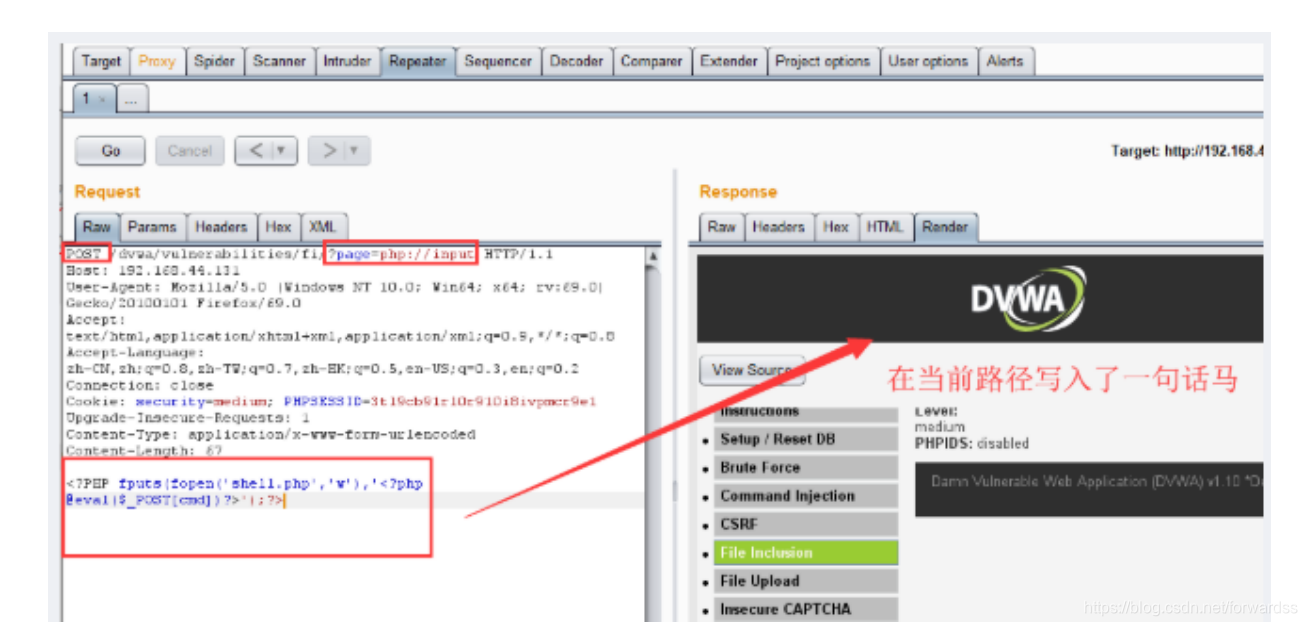Screen dimensions: 1307x626
Task: Select the Request Raw tab
Action: pyautogui.click(x=97, y=227)
